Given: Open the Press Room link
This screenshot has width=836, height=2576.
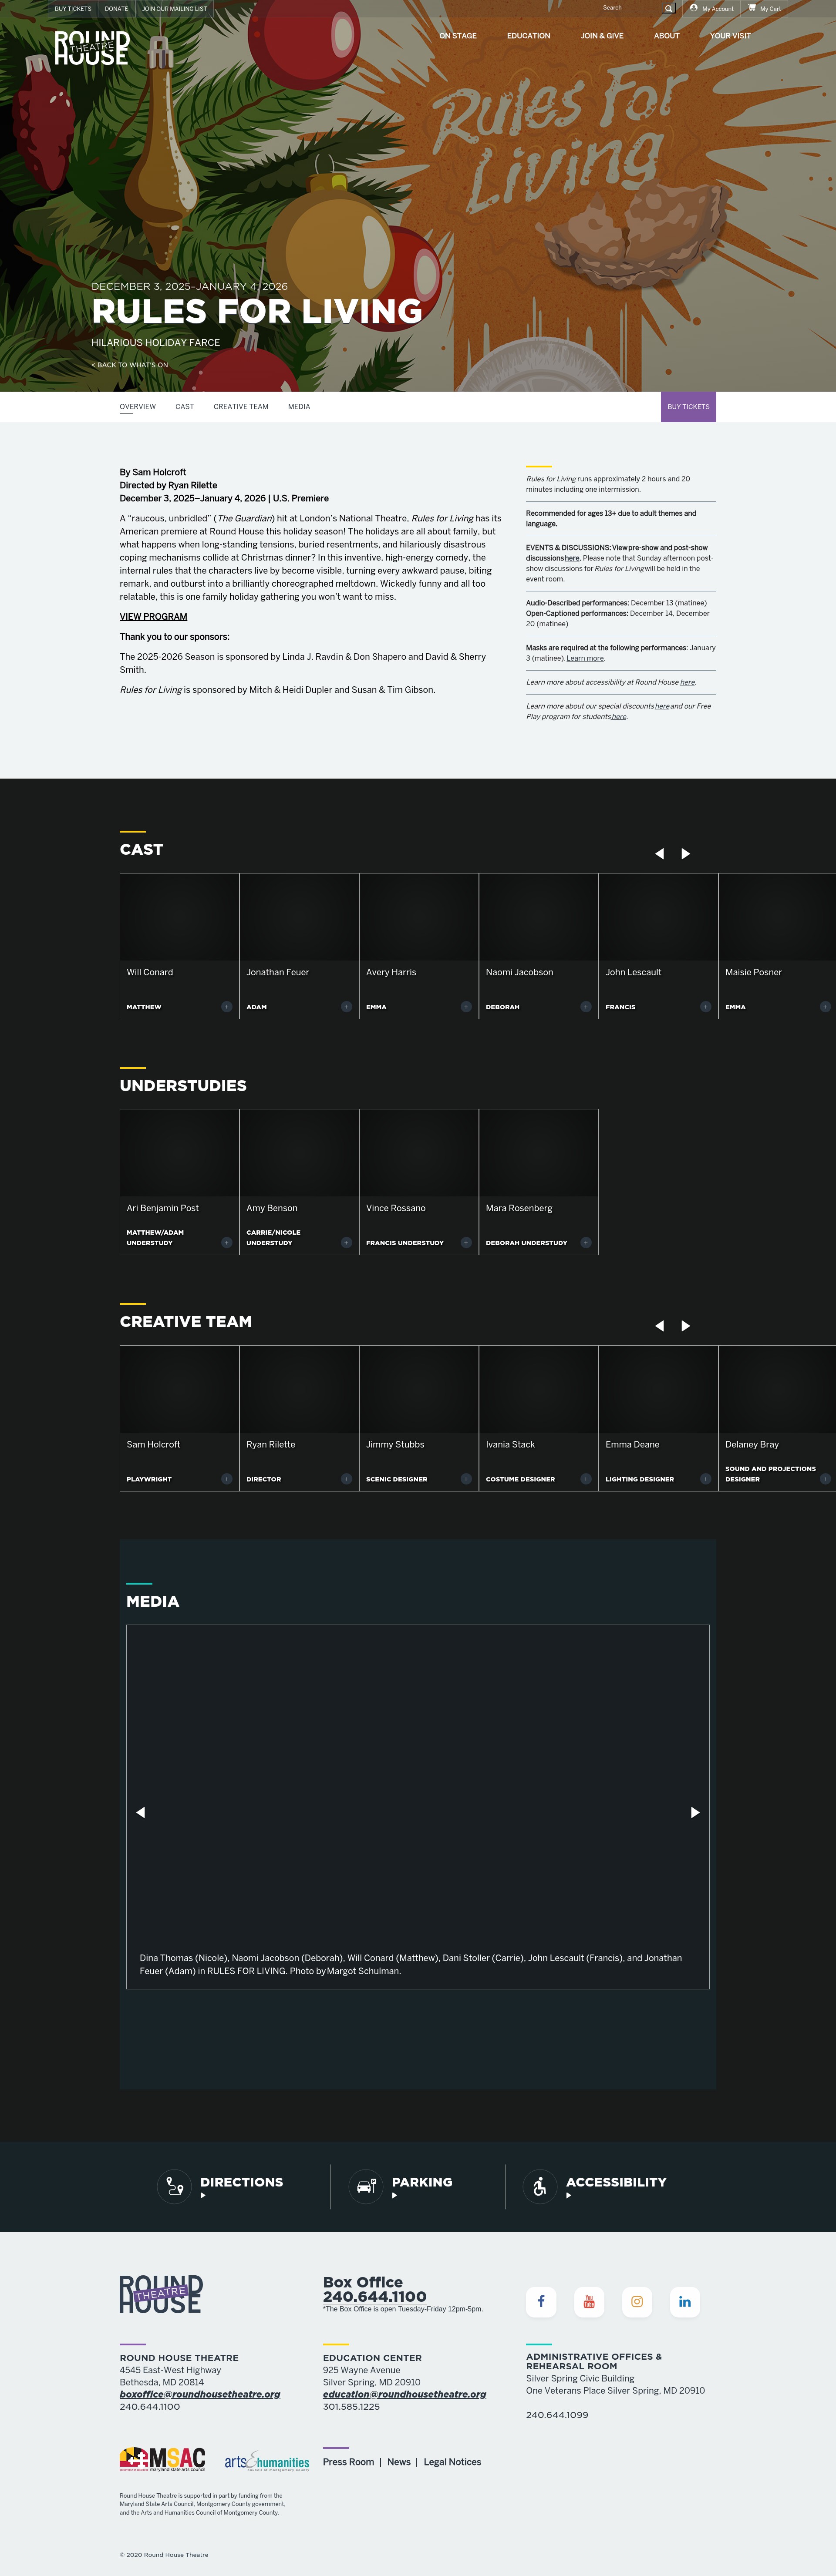Looking at the screenshot, I should click(348, 2462).
